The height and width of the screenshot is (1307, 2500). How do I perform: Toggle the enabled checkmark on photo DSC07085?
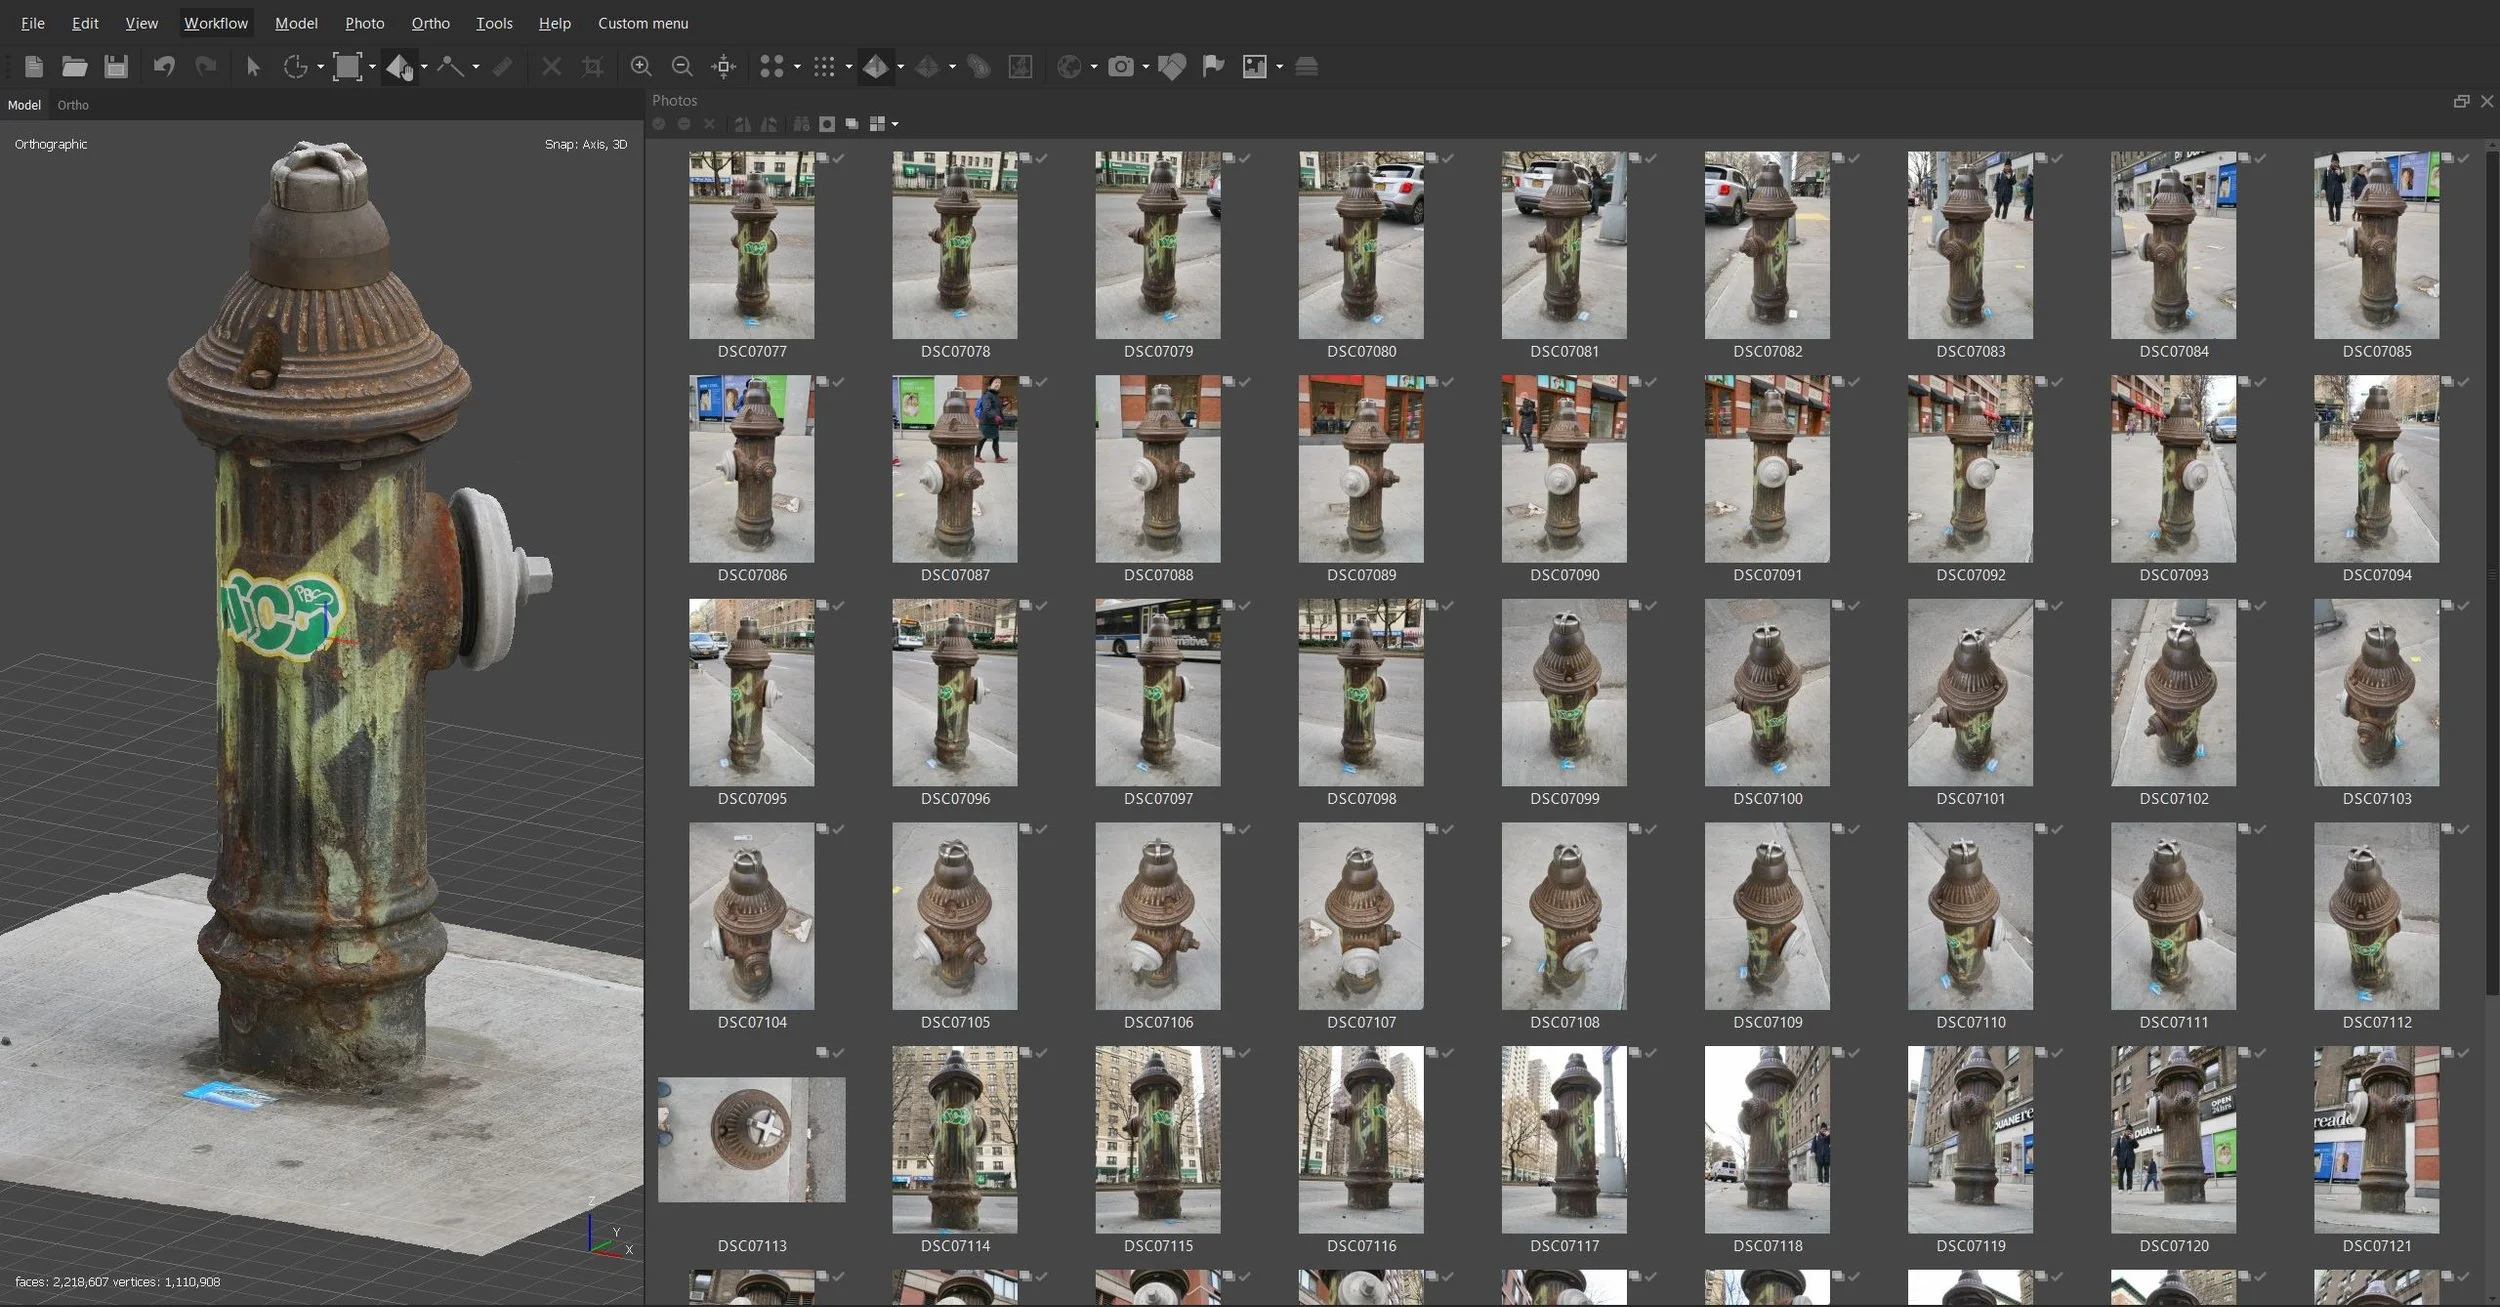click(x=2463, y=158)
